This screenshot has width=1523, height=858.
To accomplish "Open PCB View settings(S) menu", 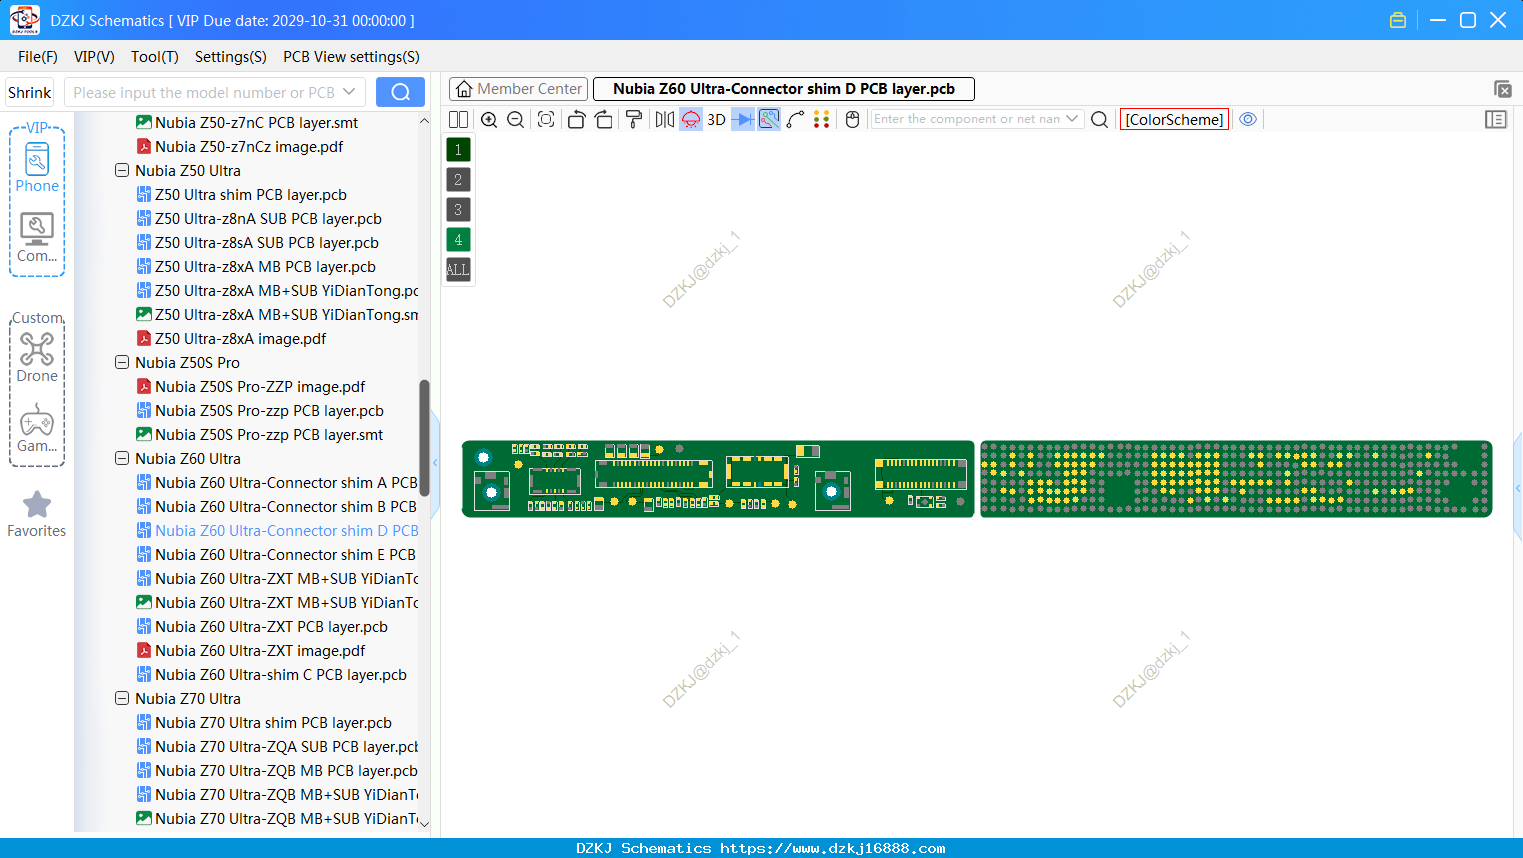I will [351, 57].
